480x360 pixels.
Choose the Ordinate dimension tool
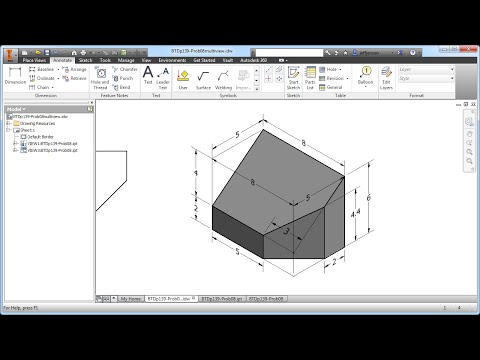pyautogui.click(x=41, y=78)
